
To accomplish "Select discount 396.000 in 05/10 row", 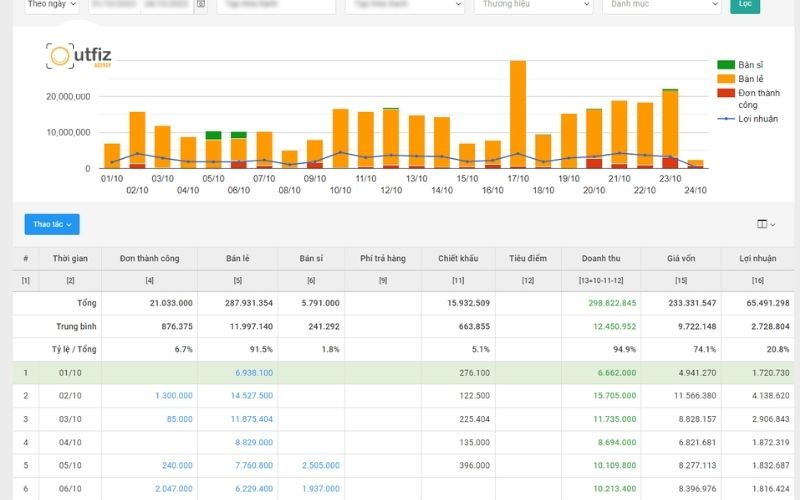I will 474,466.
